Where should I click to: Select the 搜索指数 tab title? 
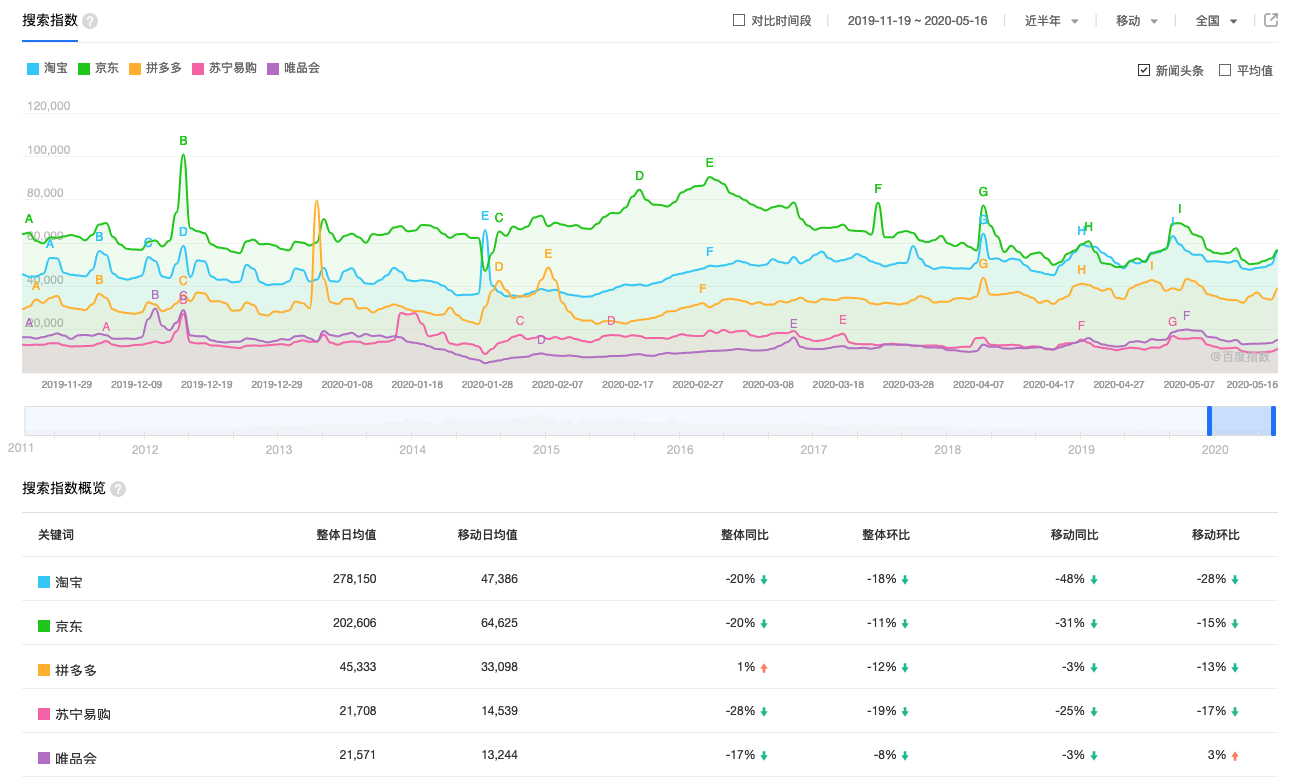(50, 20)
